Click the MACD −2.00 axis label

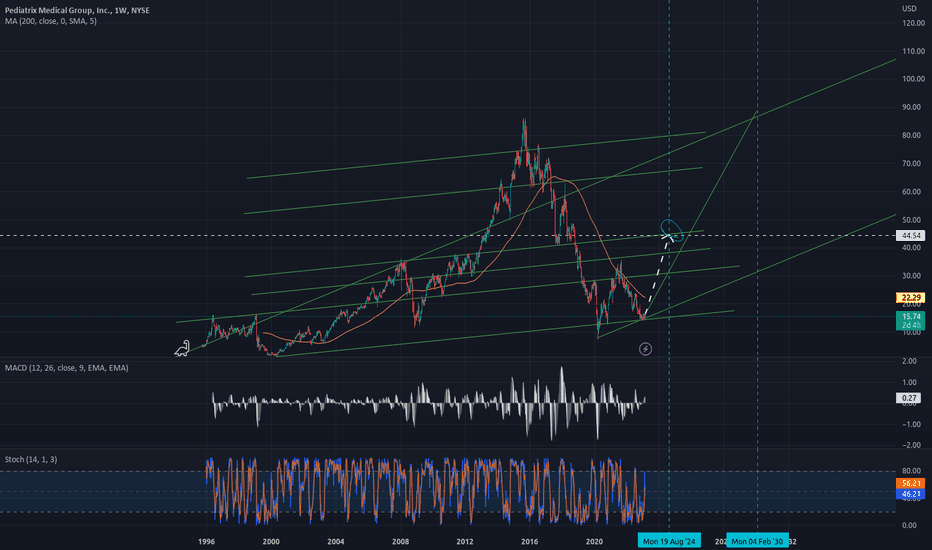click(911, 445)
